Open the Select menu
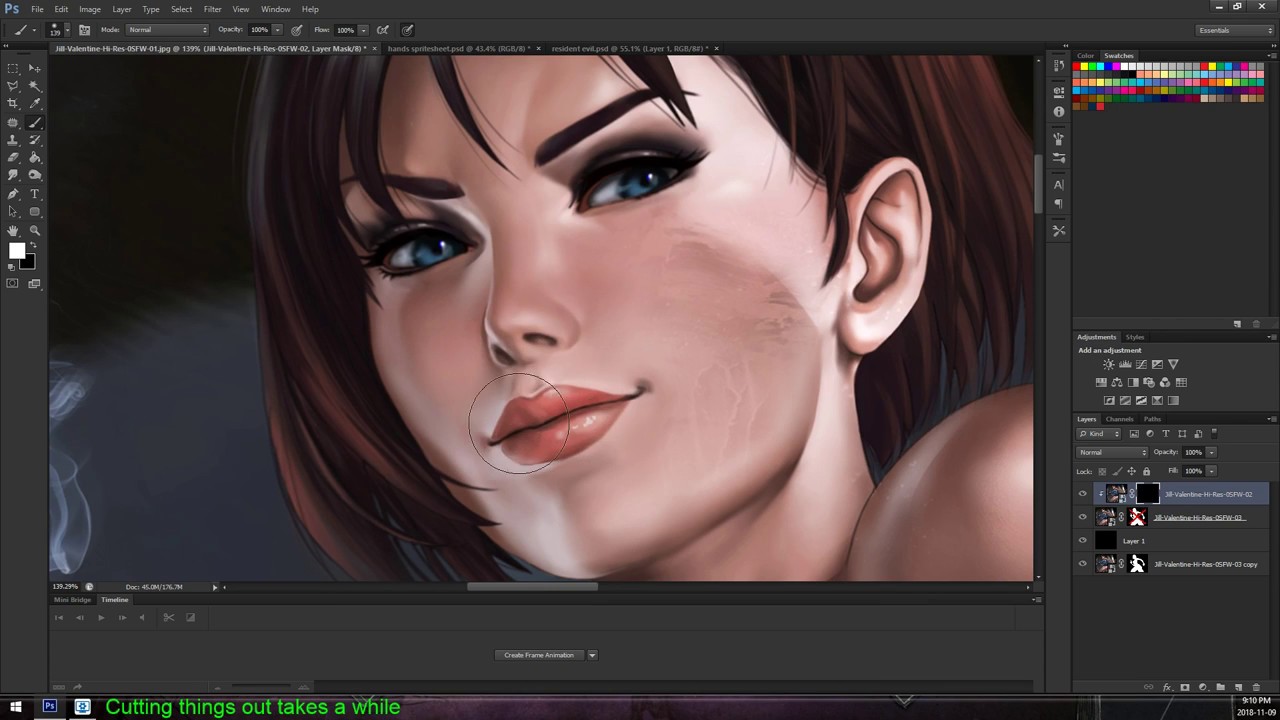Screen dimensions: 1280x720 [x=181, y=9]
